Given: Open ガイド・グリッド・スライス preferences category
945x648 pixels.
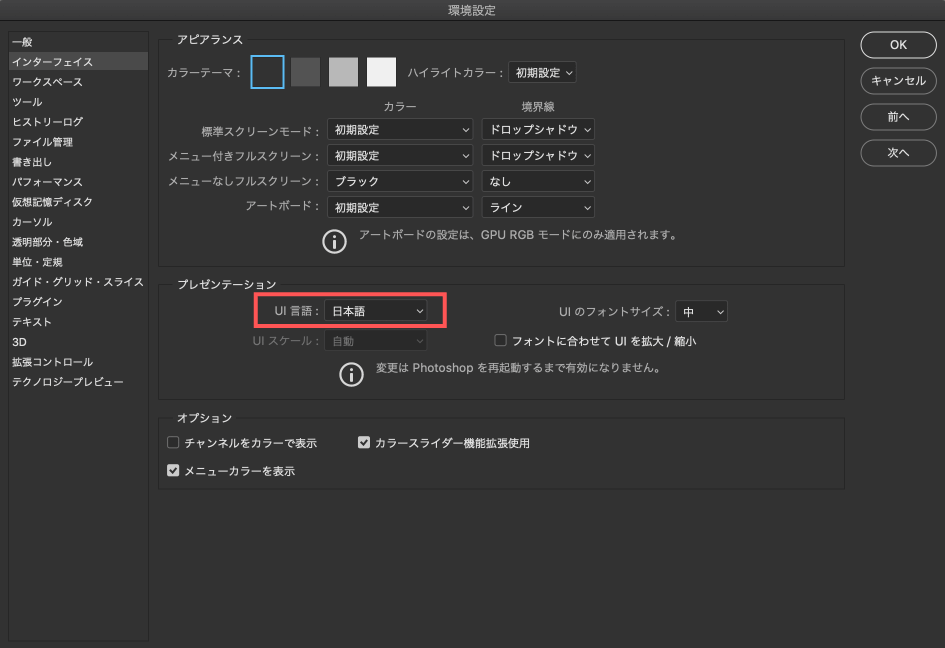Looking at the screenshot, I should (78, 282).
